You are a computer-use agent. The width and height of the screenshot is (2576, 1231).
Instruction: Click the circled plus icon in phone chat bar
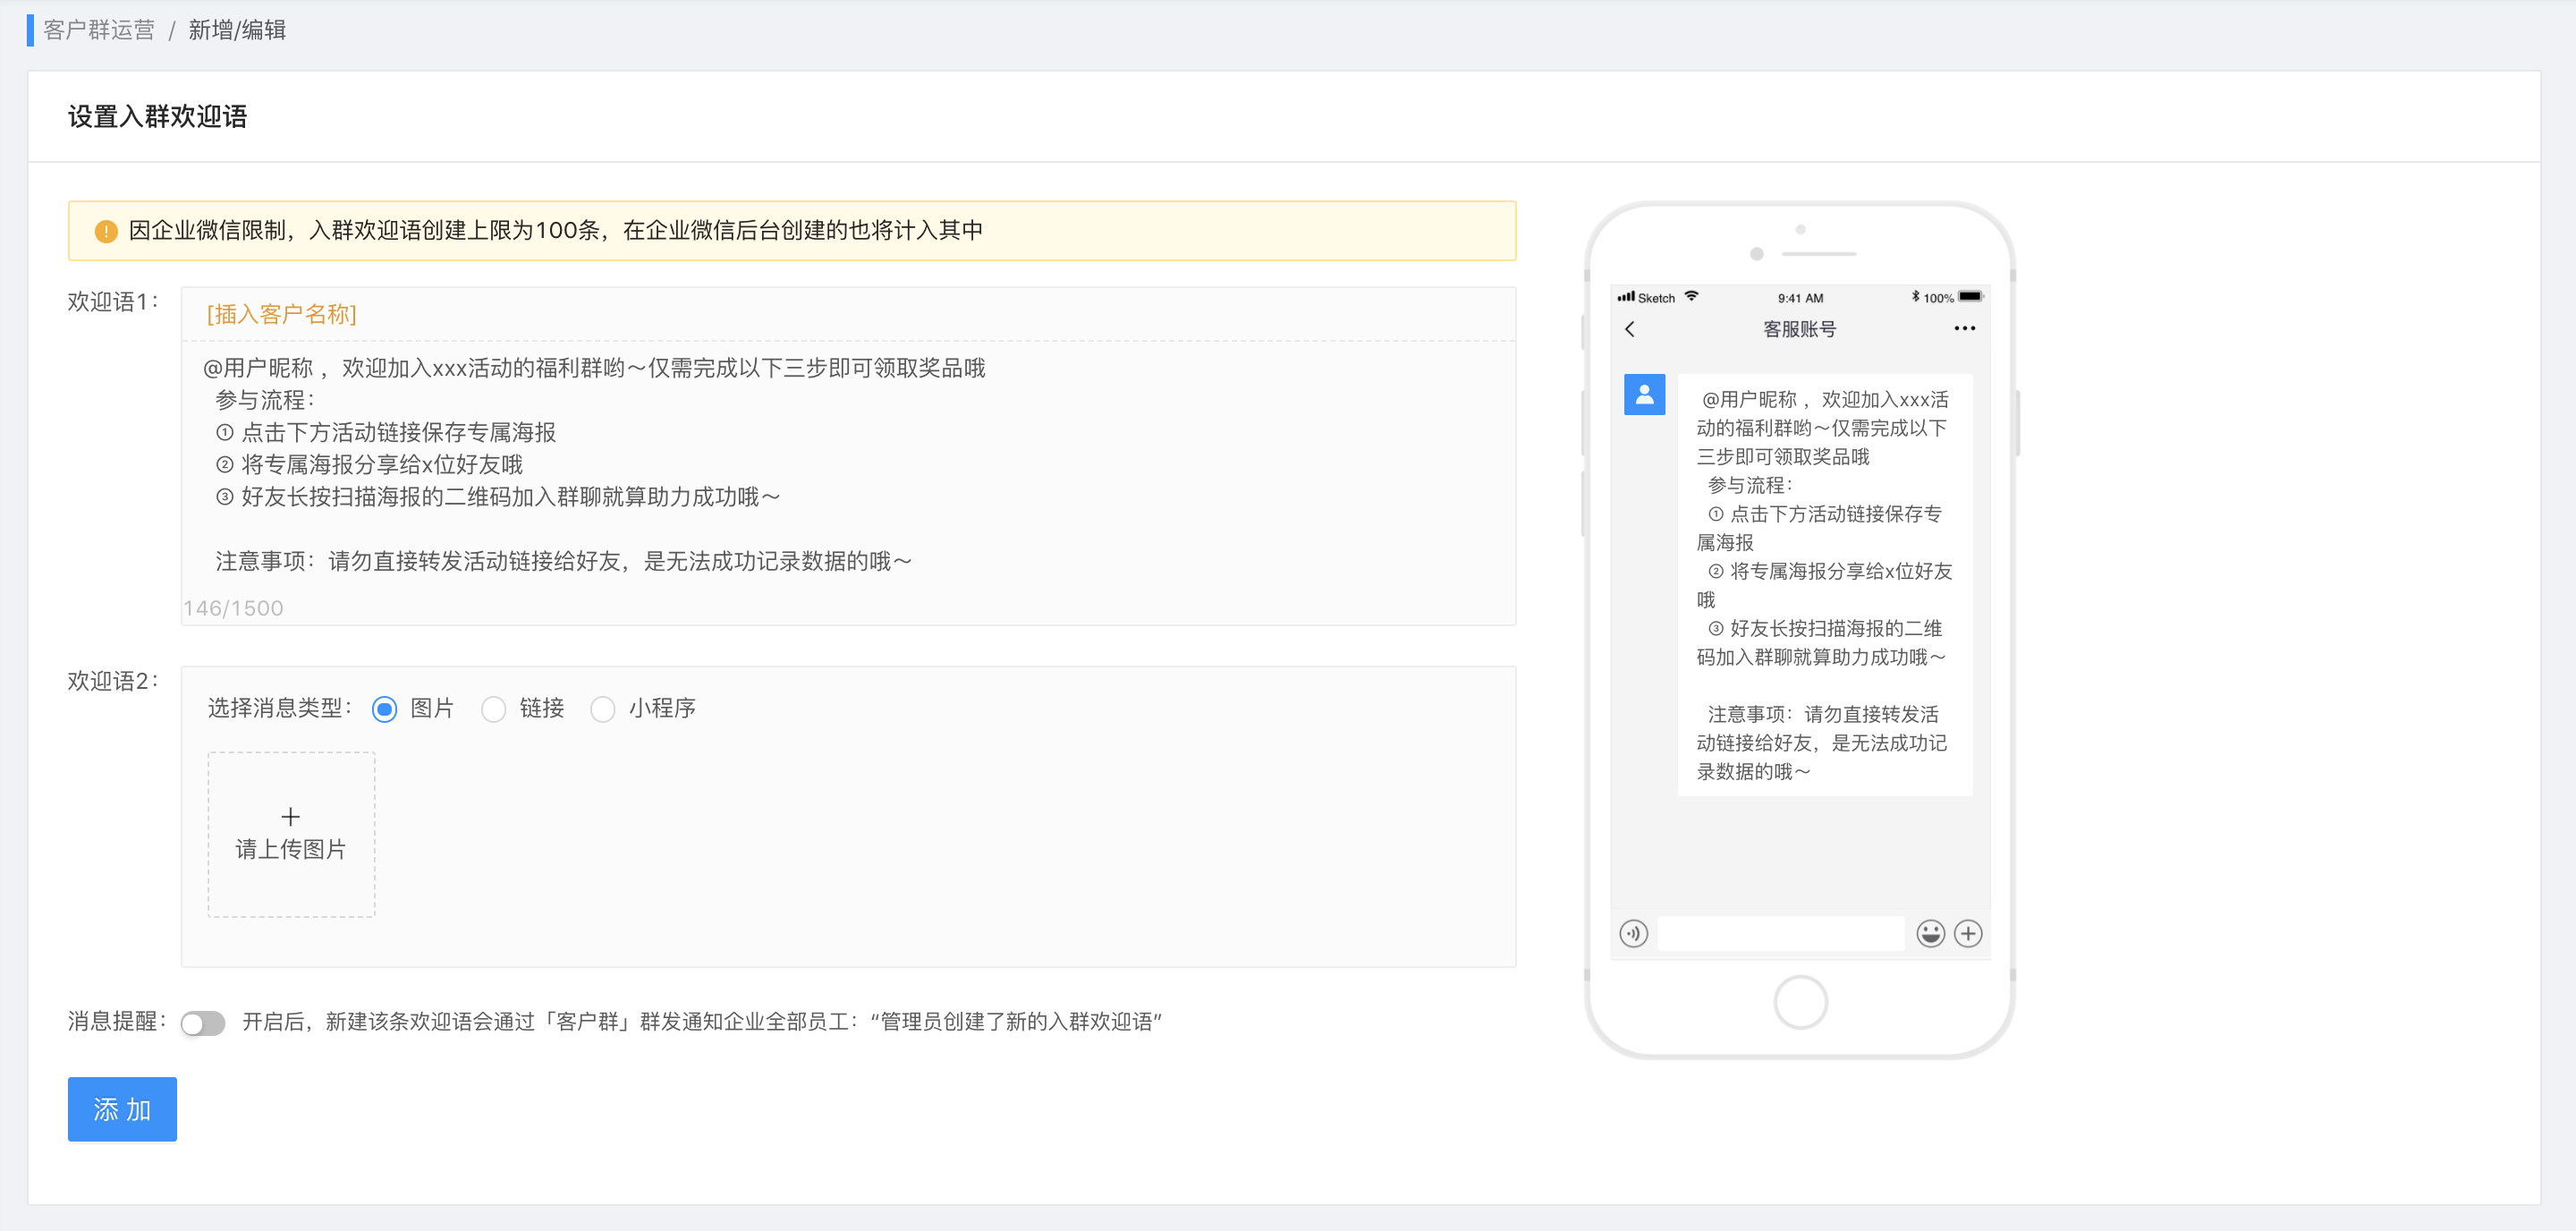[x=1968, y=933]
